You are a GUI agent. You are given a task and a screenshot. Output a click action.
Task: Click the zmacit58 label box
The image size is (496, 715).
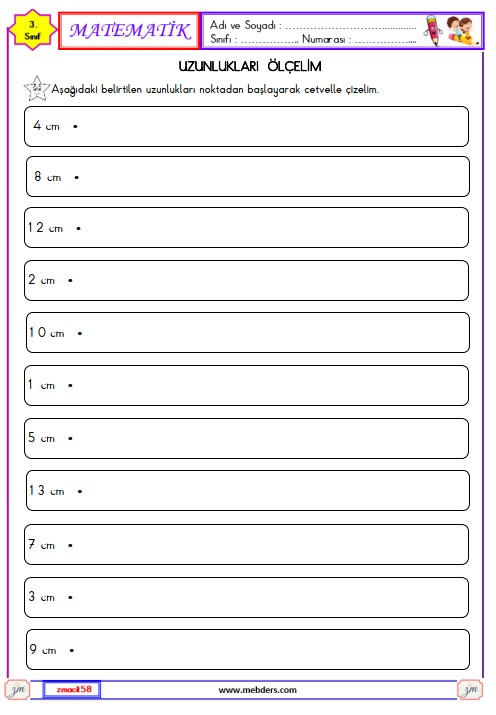[72, 689]
